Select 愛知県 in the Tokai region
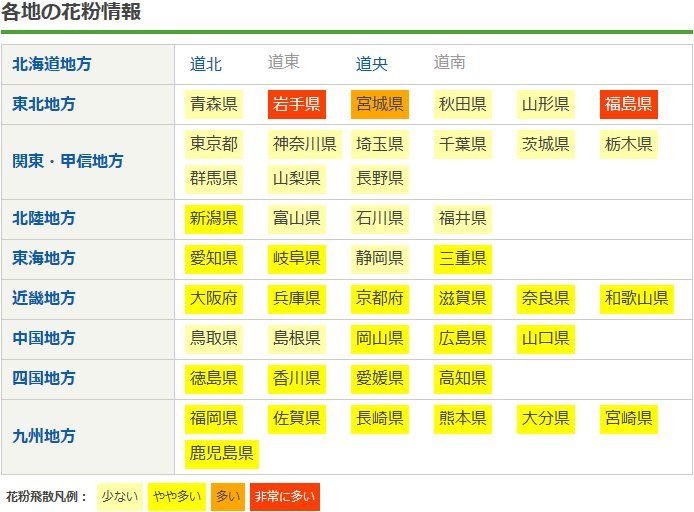 click(214, 258)
